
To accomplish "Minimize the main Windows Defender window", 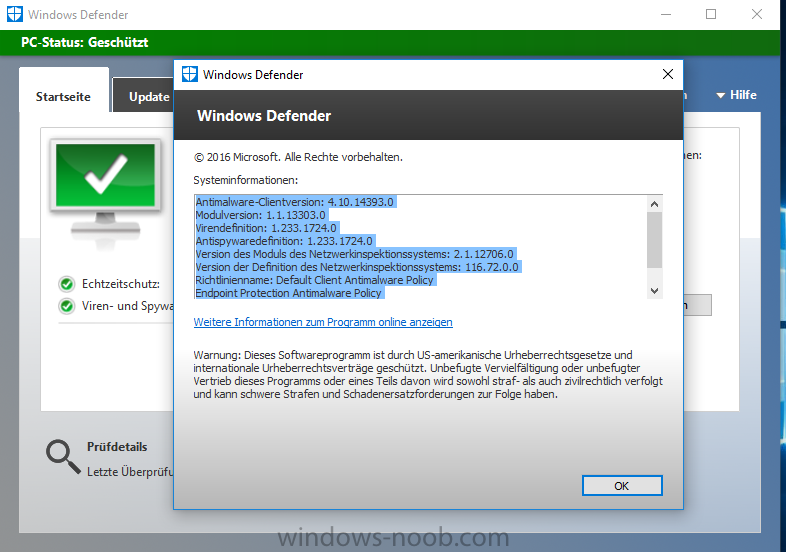I will [666, 14].
